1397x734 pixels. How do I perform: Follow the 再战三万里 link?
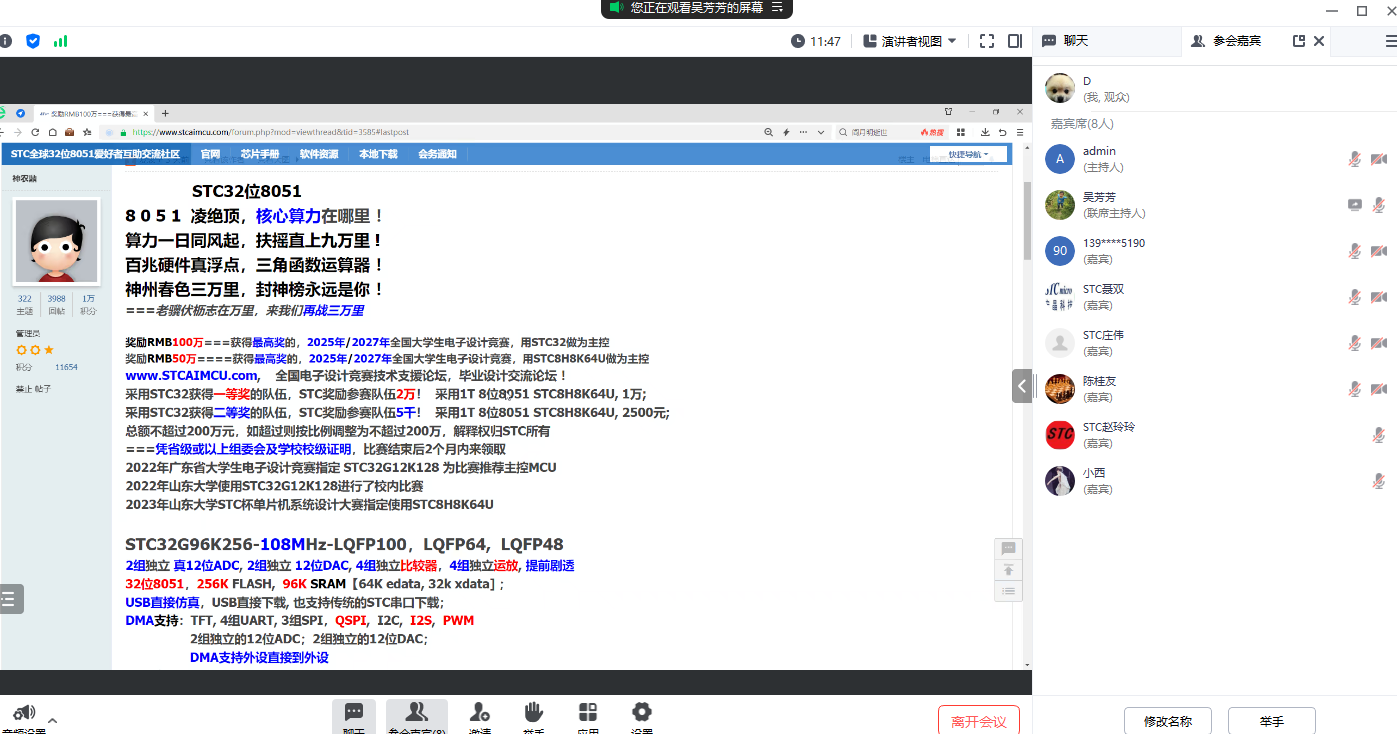coord(334,311)
